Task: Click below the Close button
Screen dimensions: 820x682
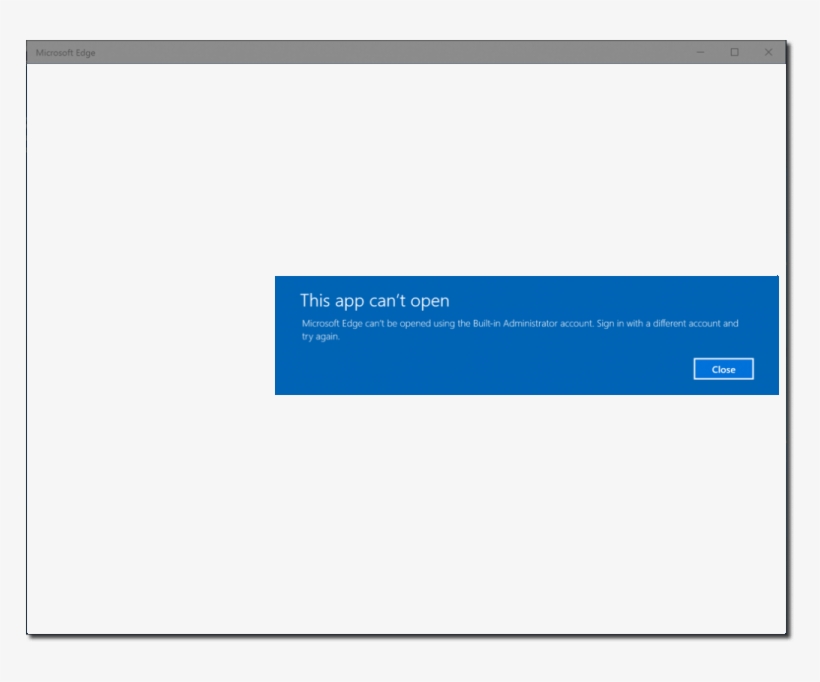Action: [x=723, y=388]
